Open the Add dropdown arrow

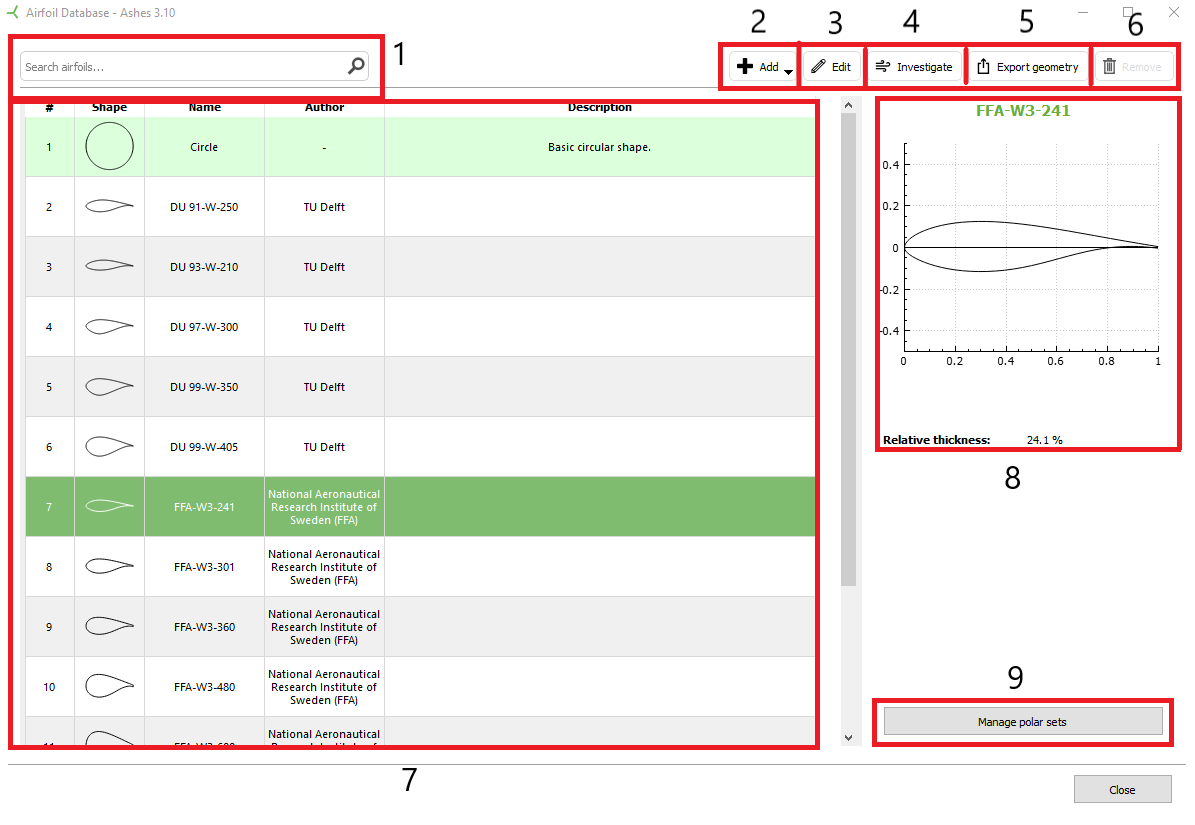pyautogui.click(x=788, y=70)
